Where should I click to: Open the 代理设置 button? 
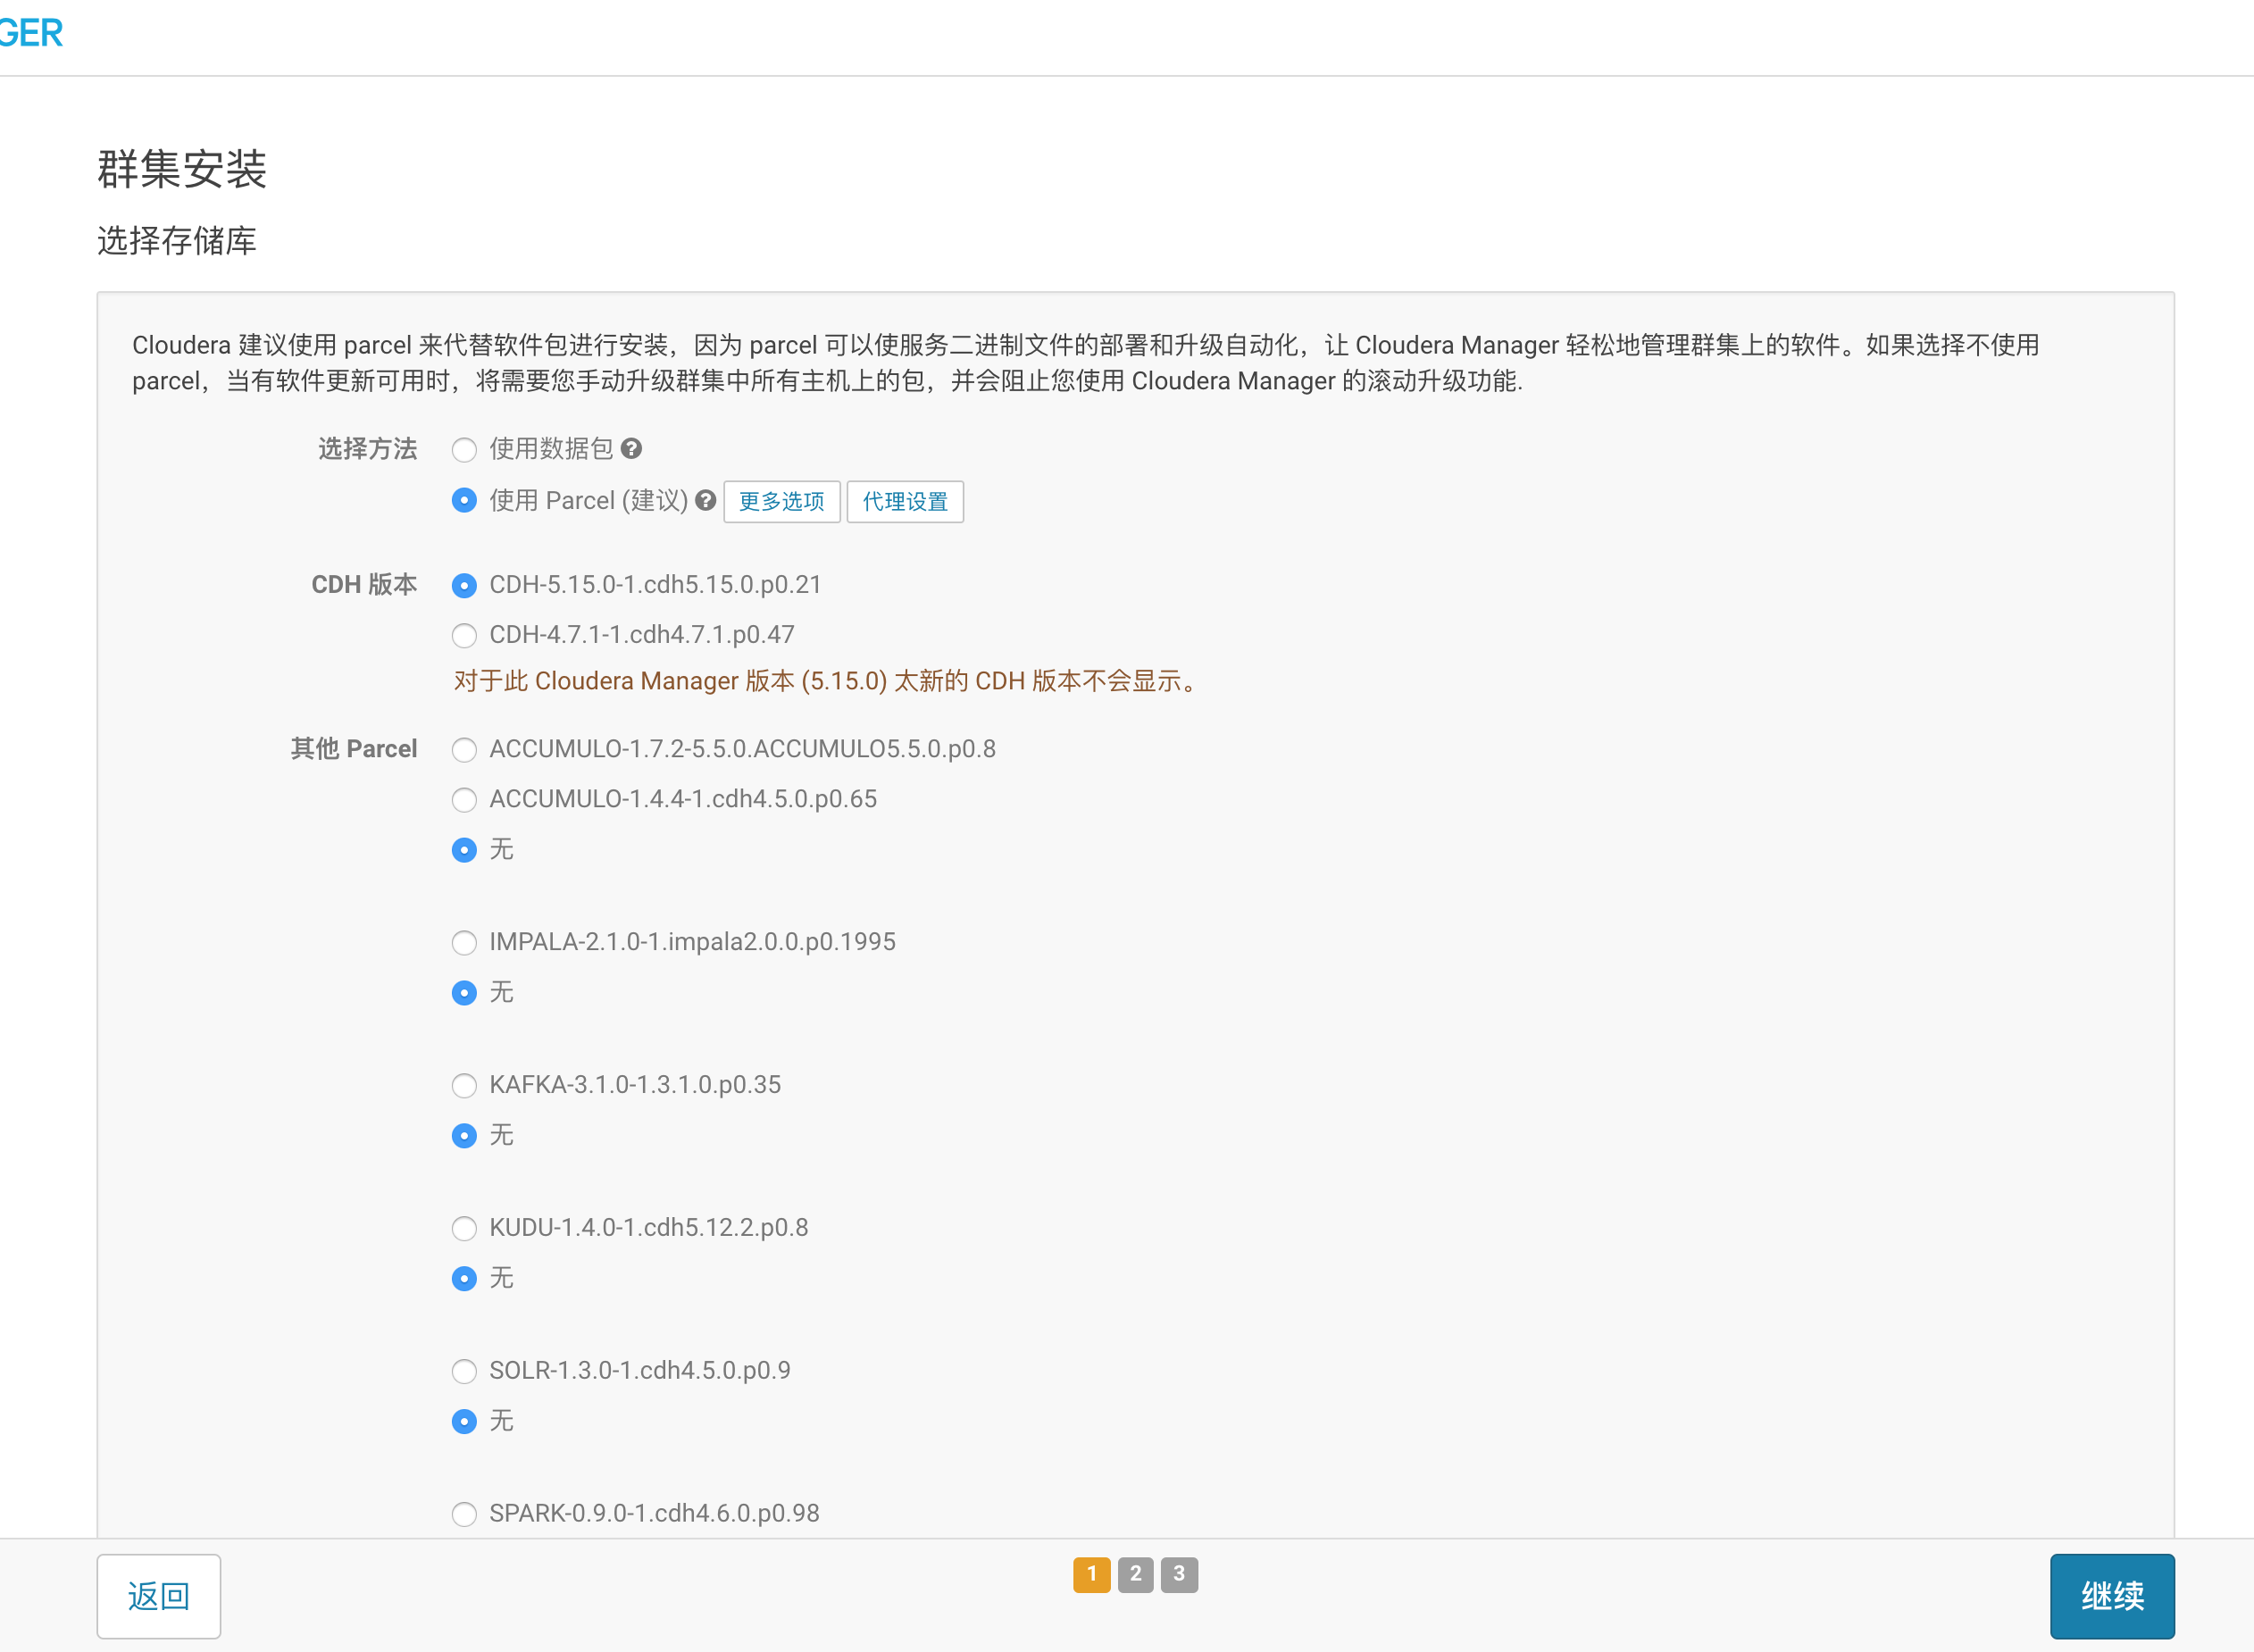904,501
